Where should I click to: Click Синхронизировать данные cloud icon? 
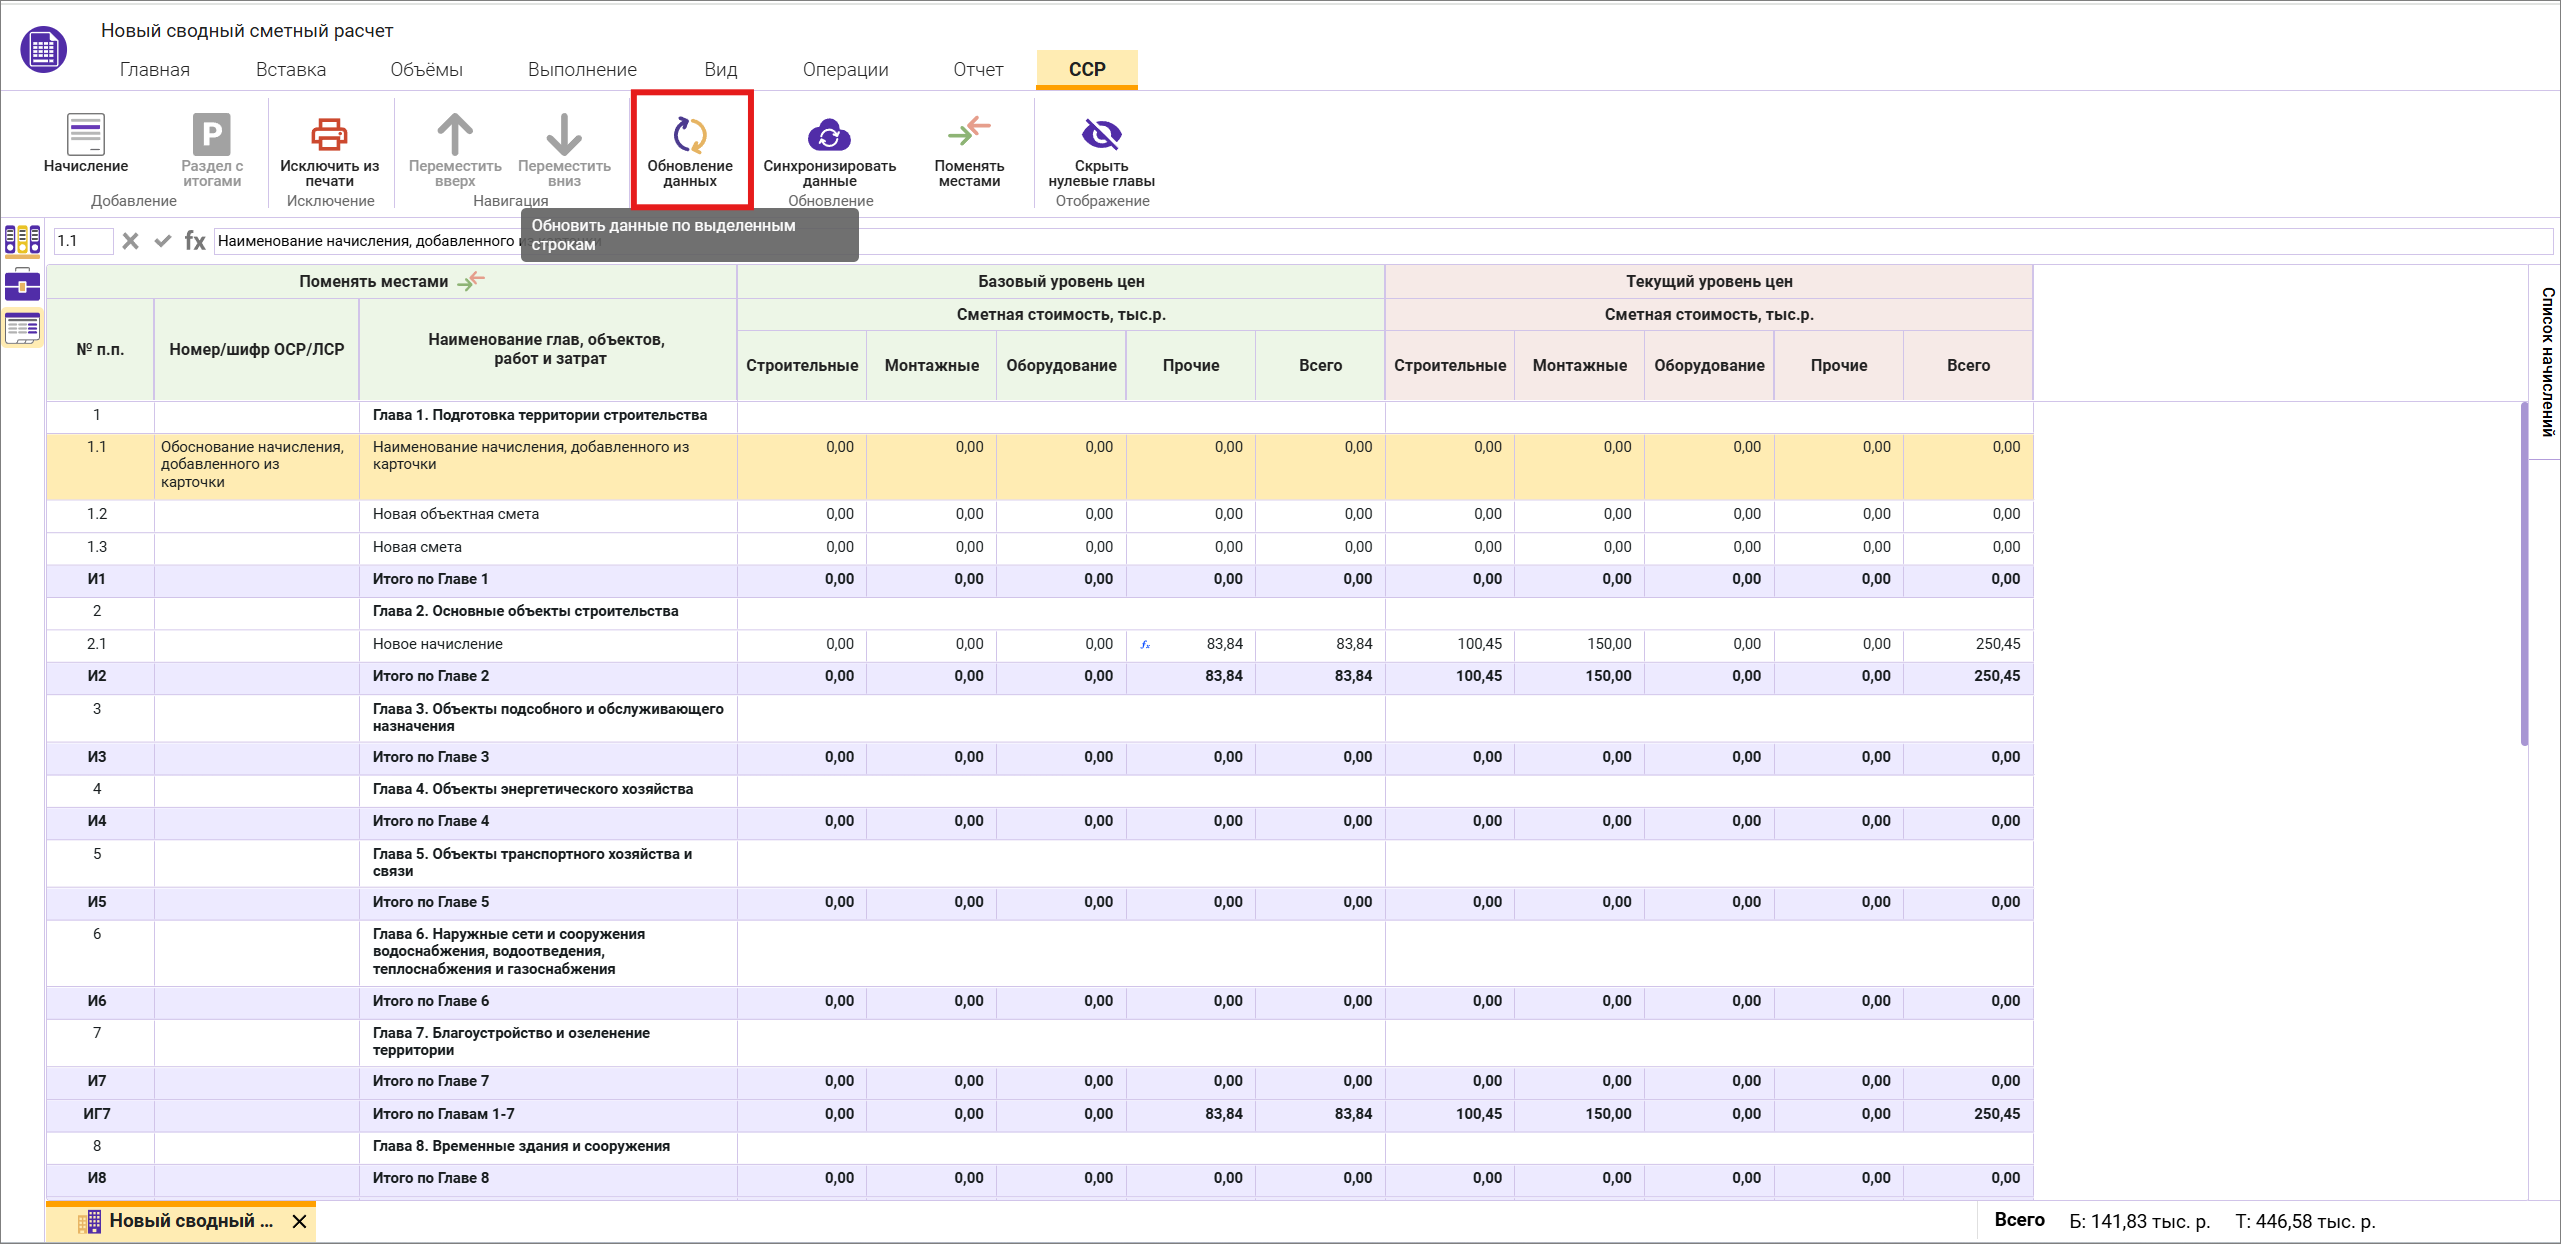coord(829,135)
